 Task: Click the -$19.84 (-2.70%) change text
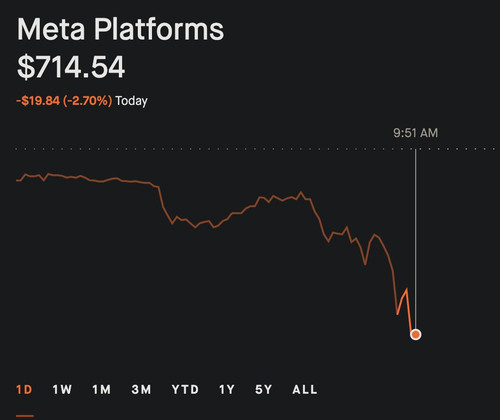(64, 100)
